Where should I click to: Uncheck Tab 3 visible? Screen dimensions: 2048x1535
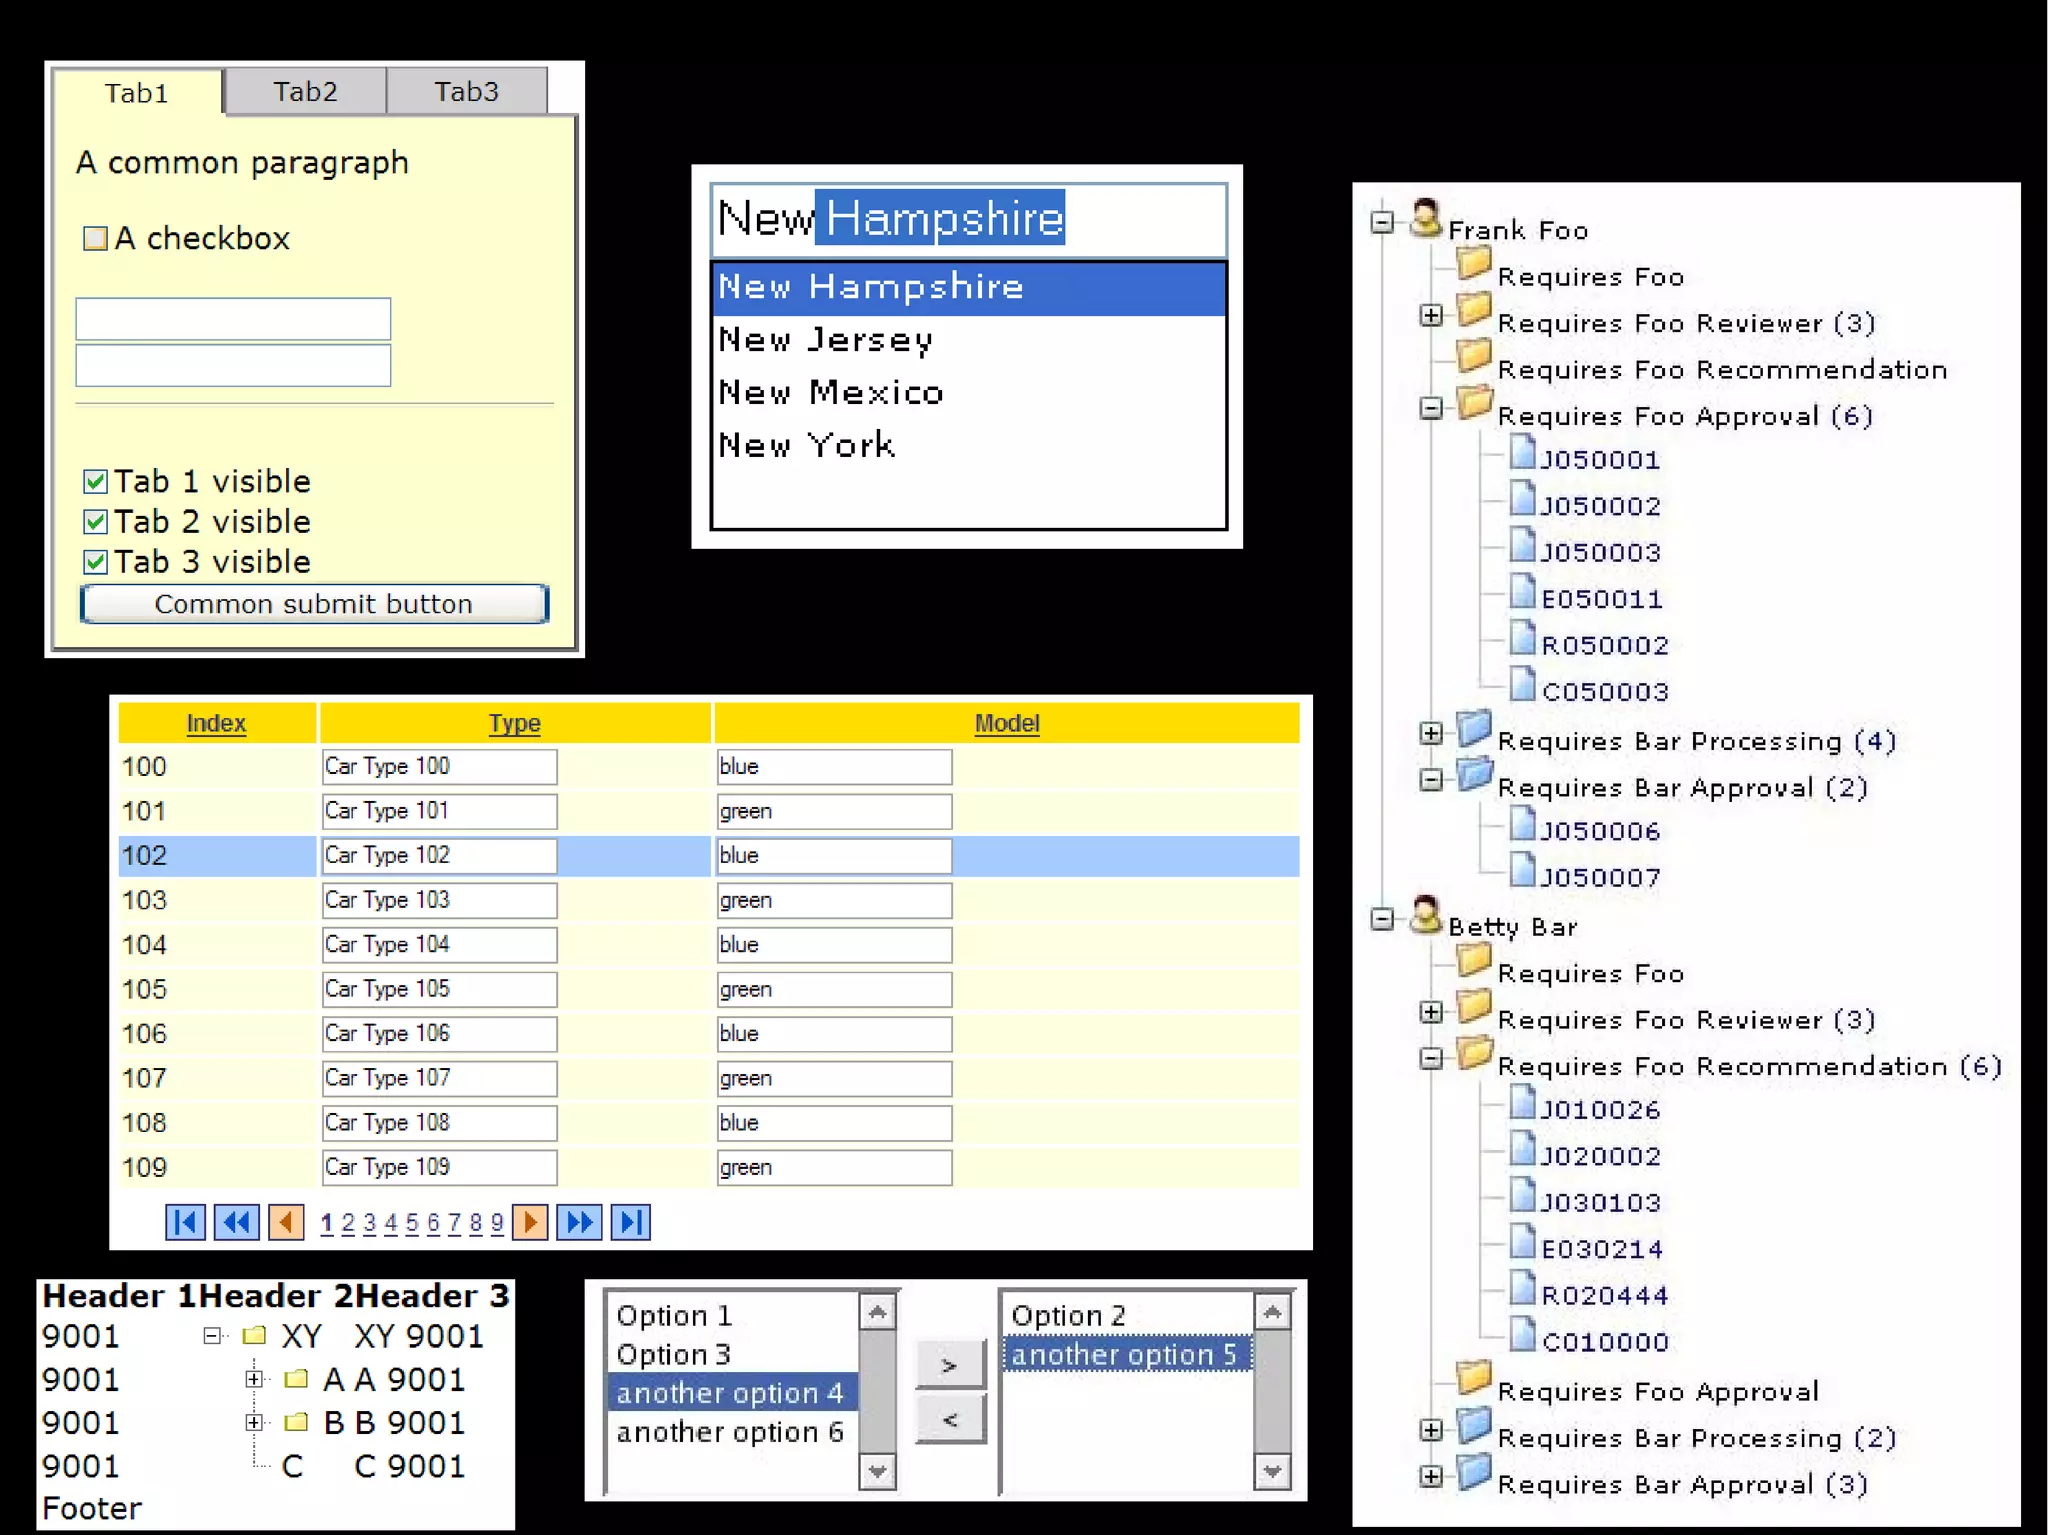[95, 562]
